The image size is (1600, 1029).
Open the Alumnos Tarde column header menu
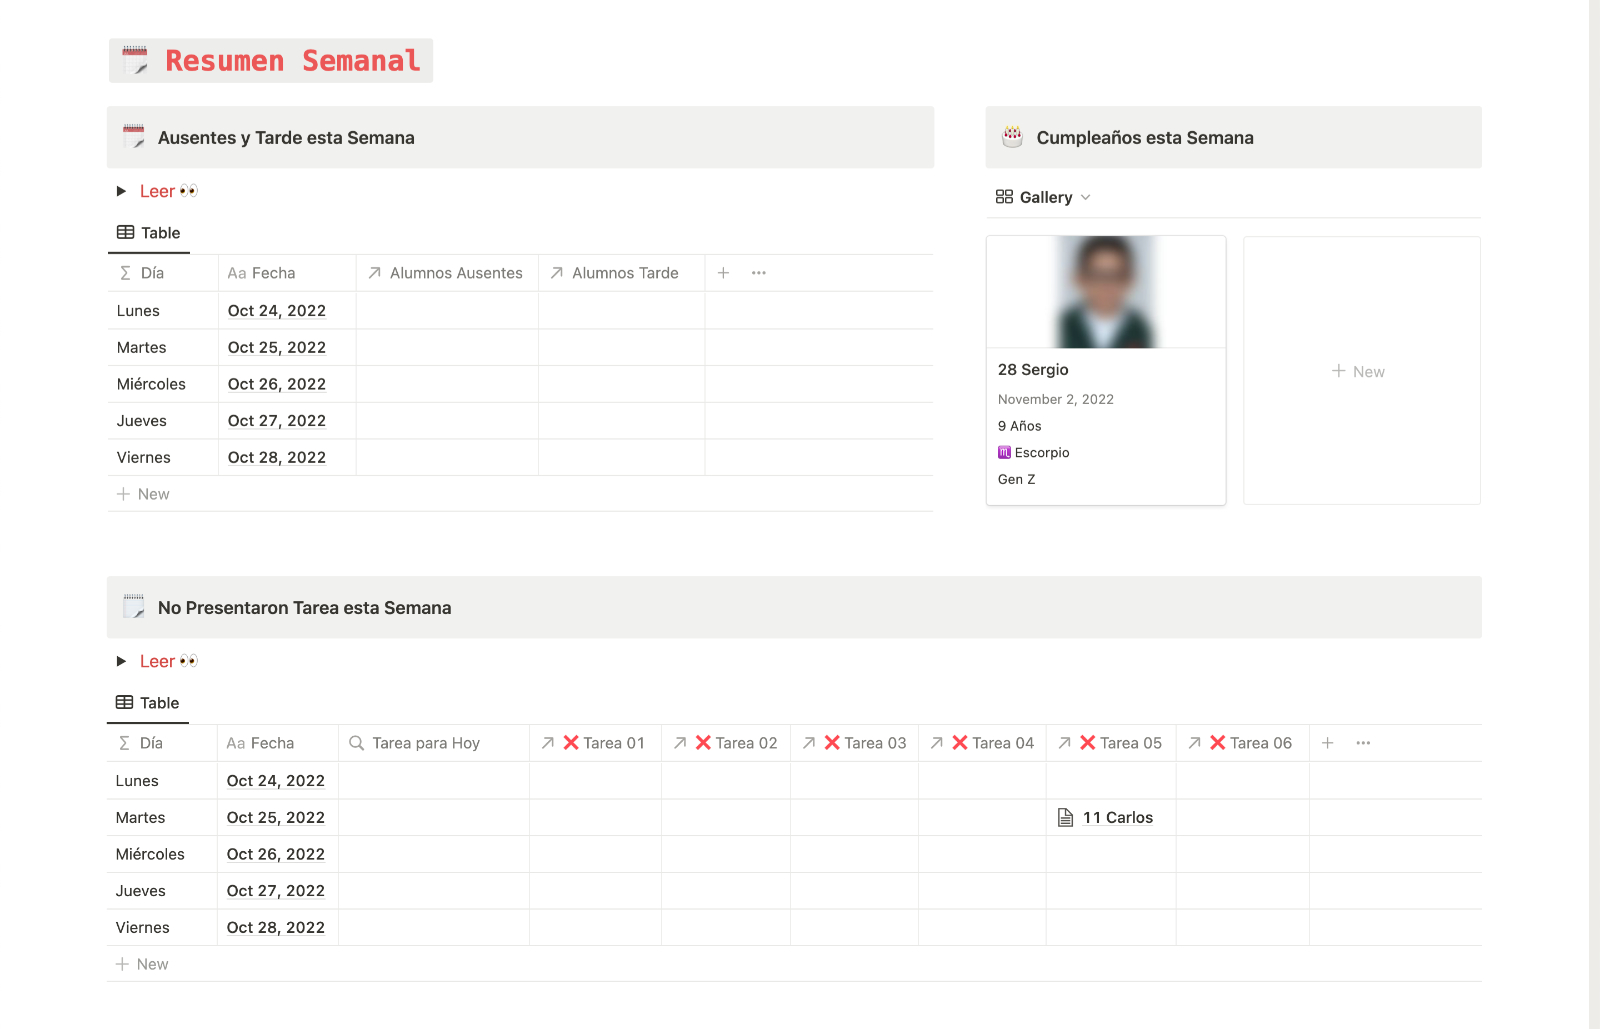(x=621, y=273)
